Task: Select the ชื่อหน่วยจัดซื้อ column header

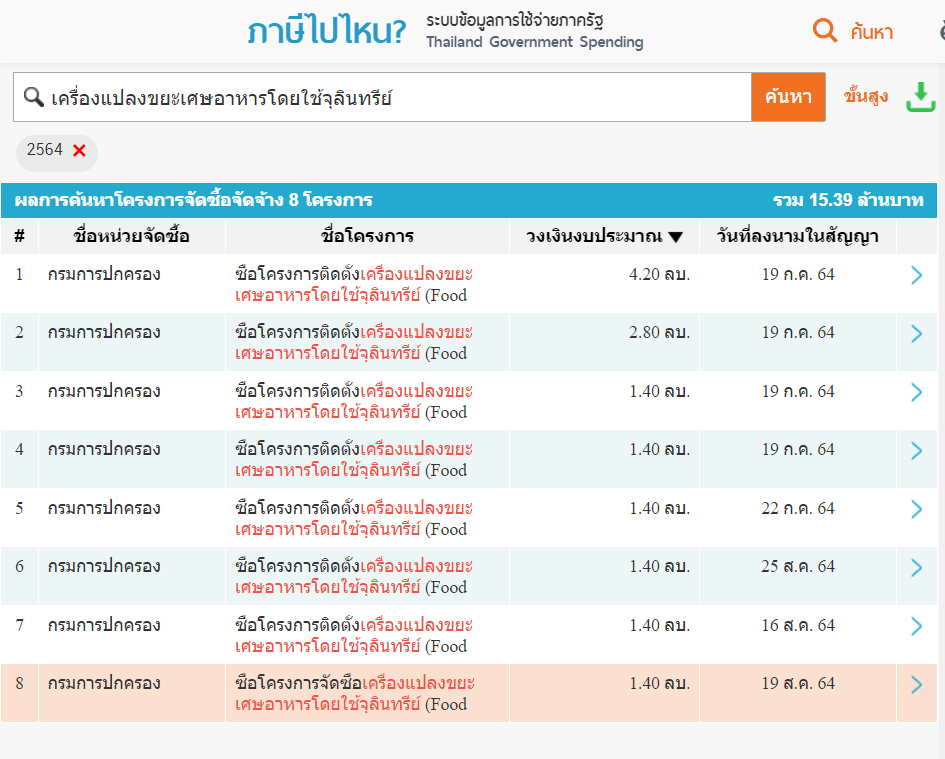Action: click(x=131, y=237)
